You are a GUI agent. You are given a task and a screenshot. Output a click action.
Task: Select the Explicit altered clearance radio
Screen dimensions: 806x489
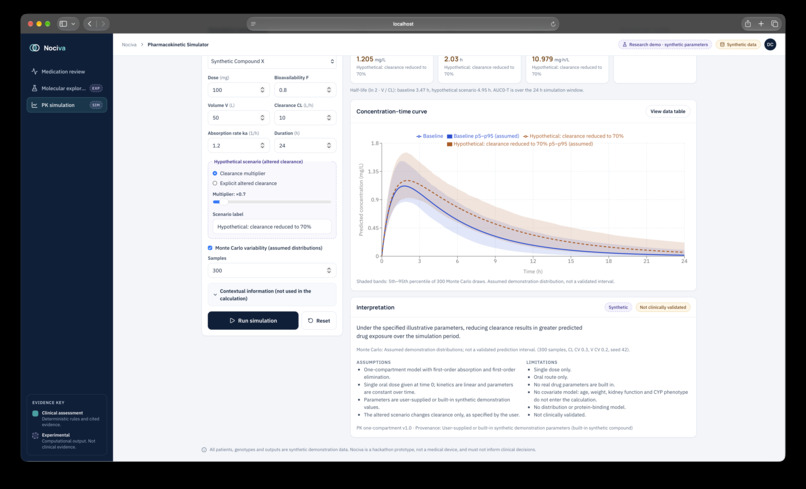pyautogui.click(x=215, y=183)
